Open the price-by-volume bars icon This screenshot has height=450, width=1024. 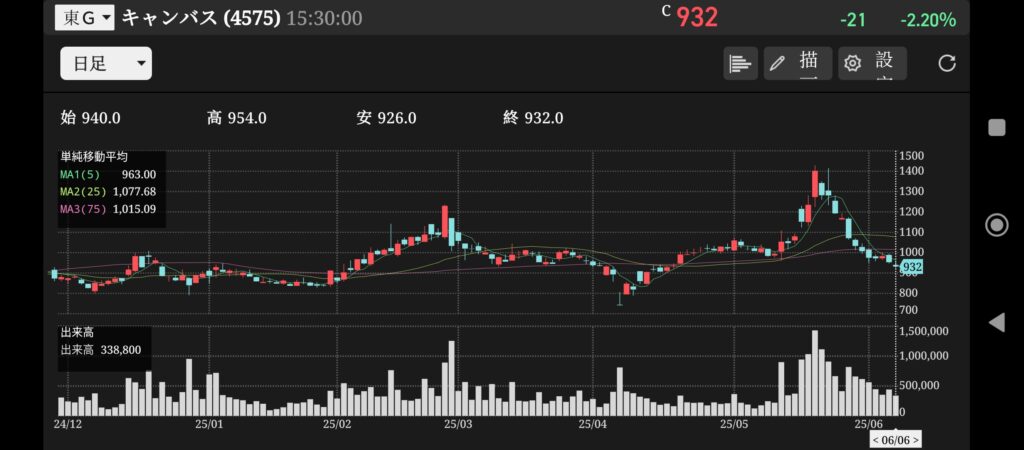pos(740,63)
